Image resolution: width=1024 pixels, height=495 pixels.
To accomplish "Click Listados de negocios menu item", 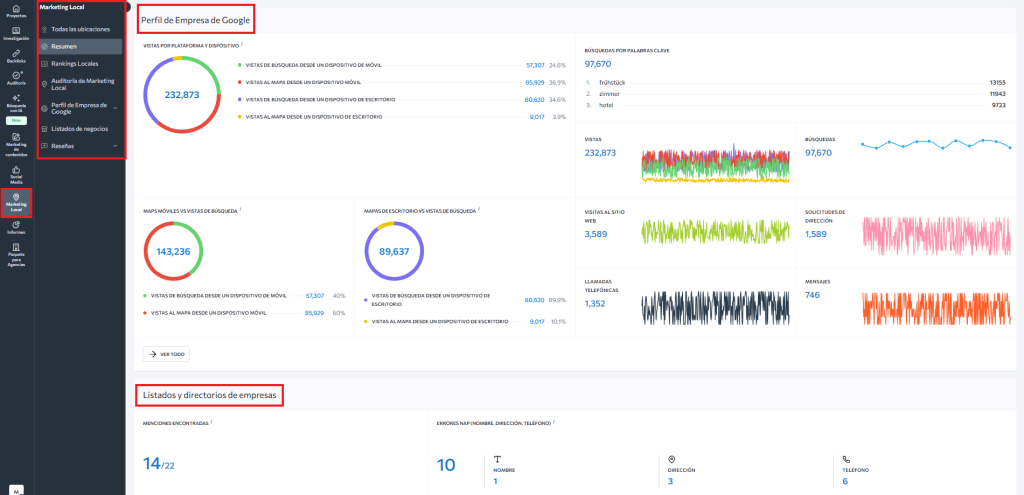I will tap(79, 129).
